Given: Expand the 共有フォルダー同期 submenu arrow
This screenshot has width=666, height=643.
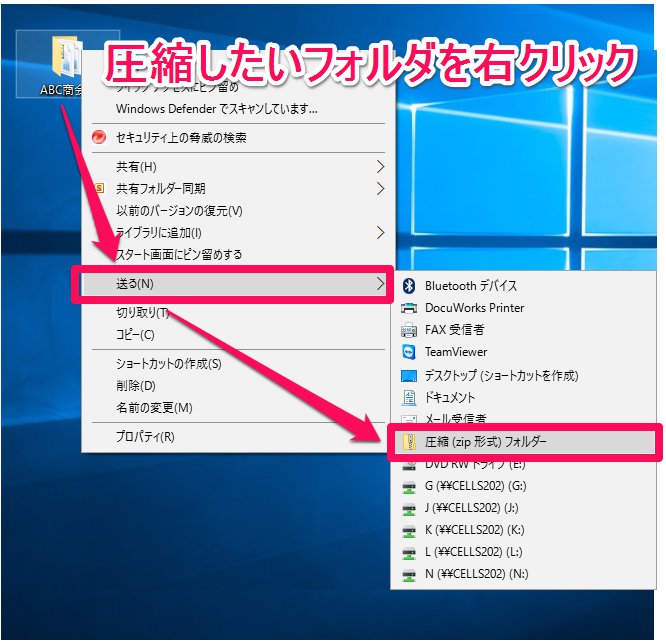Looking at the screenshot, I should click(x=380, y=188).
